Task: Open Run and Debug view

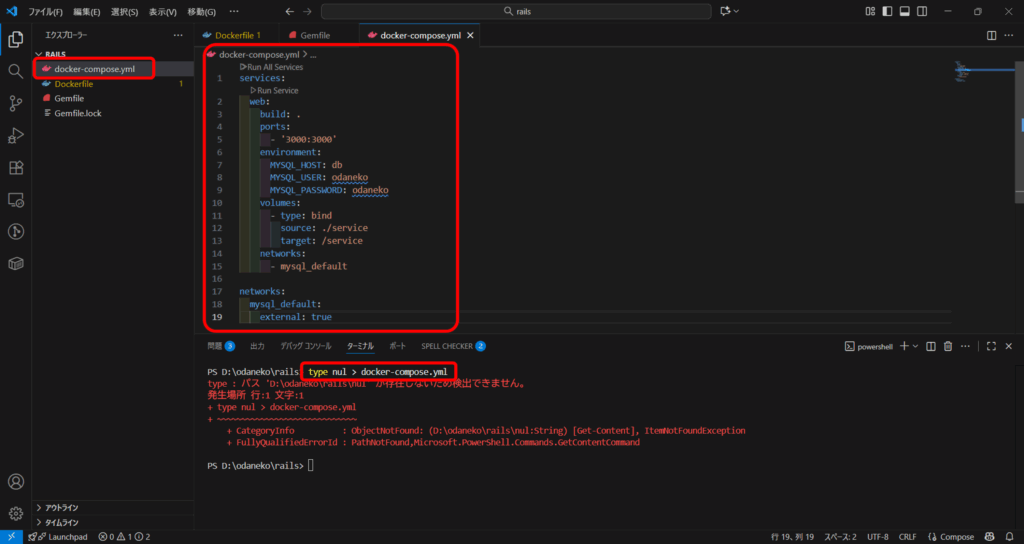Action: pyautogui.click(x=15, y=135)
